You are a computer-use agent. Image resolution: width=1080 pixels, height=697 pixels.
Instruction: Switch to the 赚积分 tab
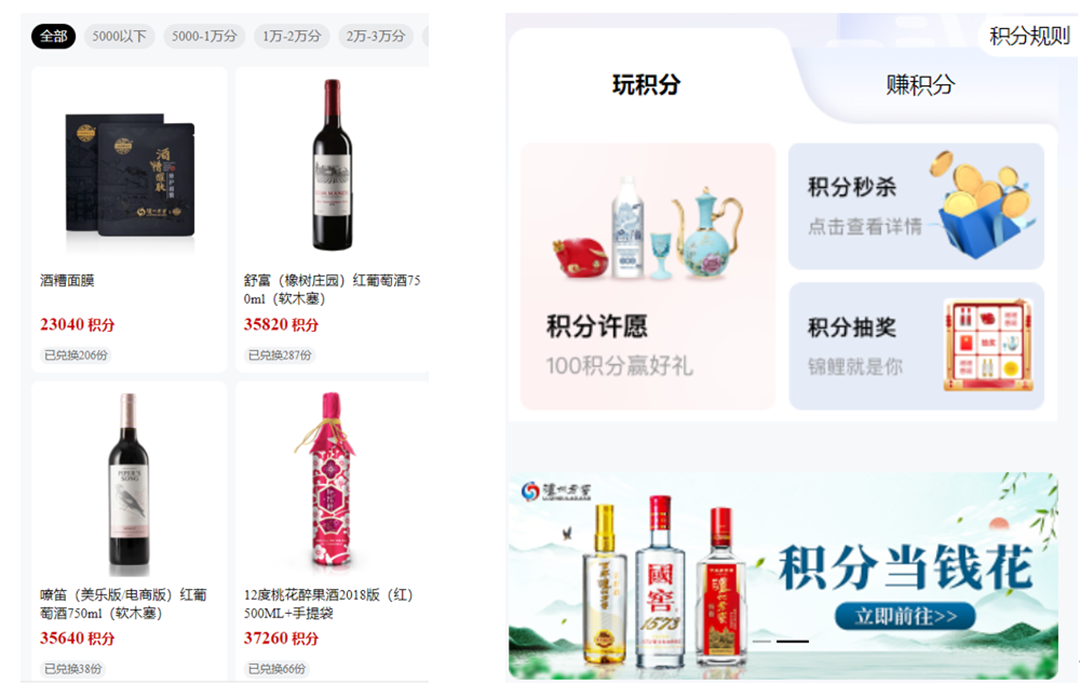point(920,85)
